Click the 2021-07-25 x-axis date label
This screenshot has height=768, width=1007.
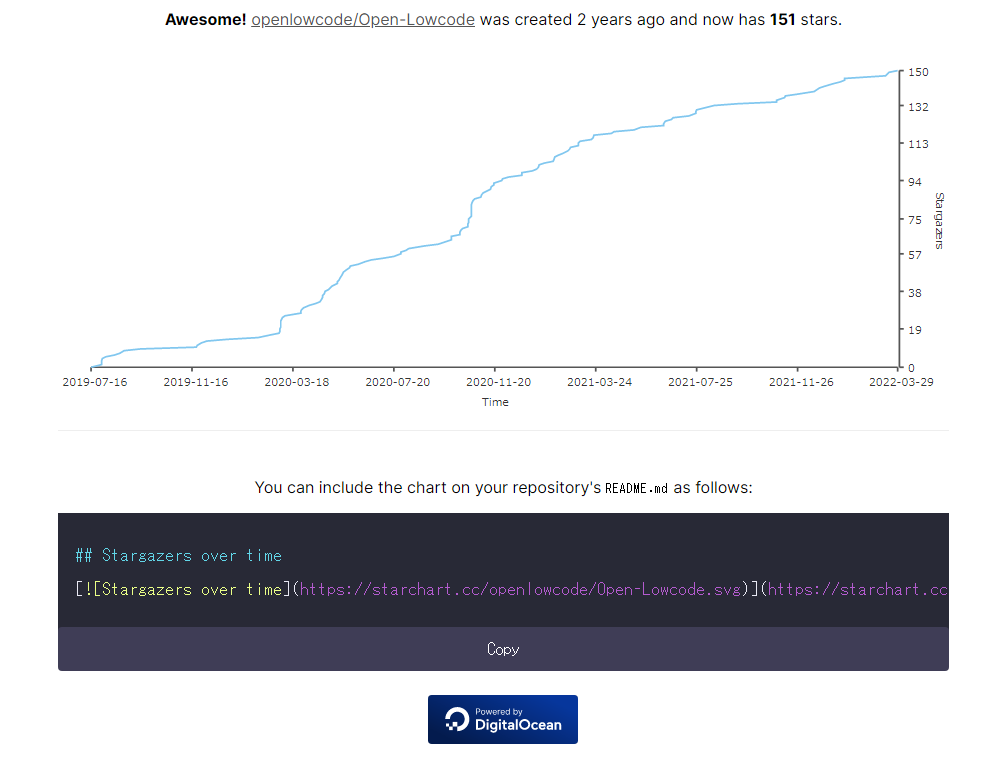(x=700, y=382)
